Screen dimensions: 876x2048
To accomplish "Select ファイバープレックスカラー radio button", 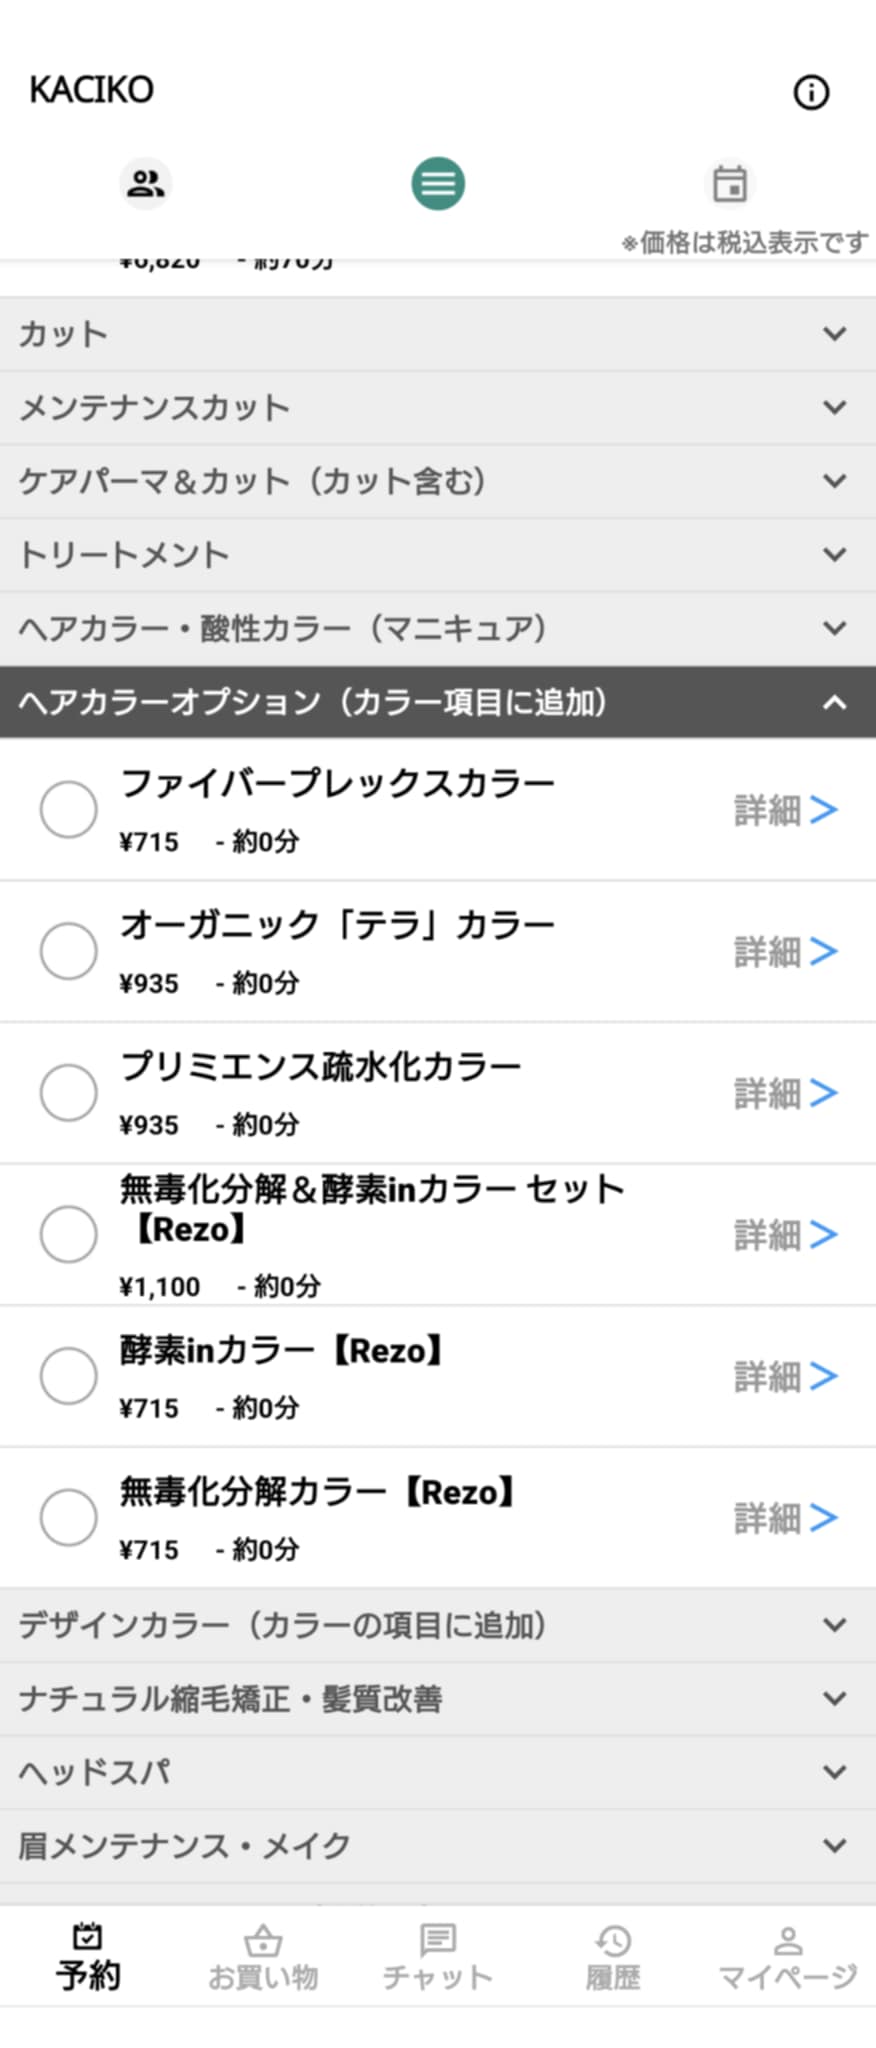I will pyautogui.click(x=68, y=809).
